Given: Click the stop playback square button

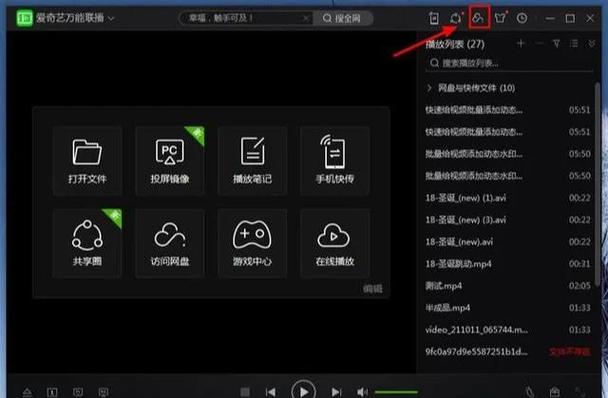Looking at the screenshot, I should (245, 392).
